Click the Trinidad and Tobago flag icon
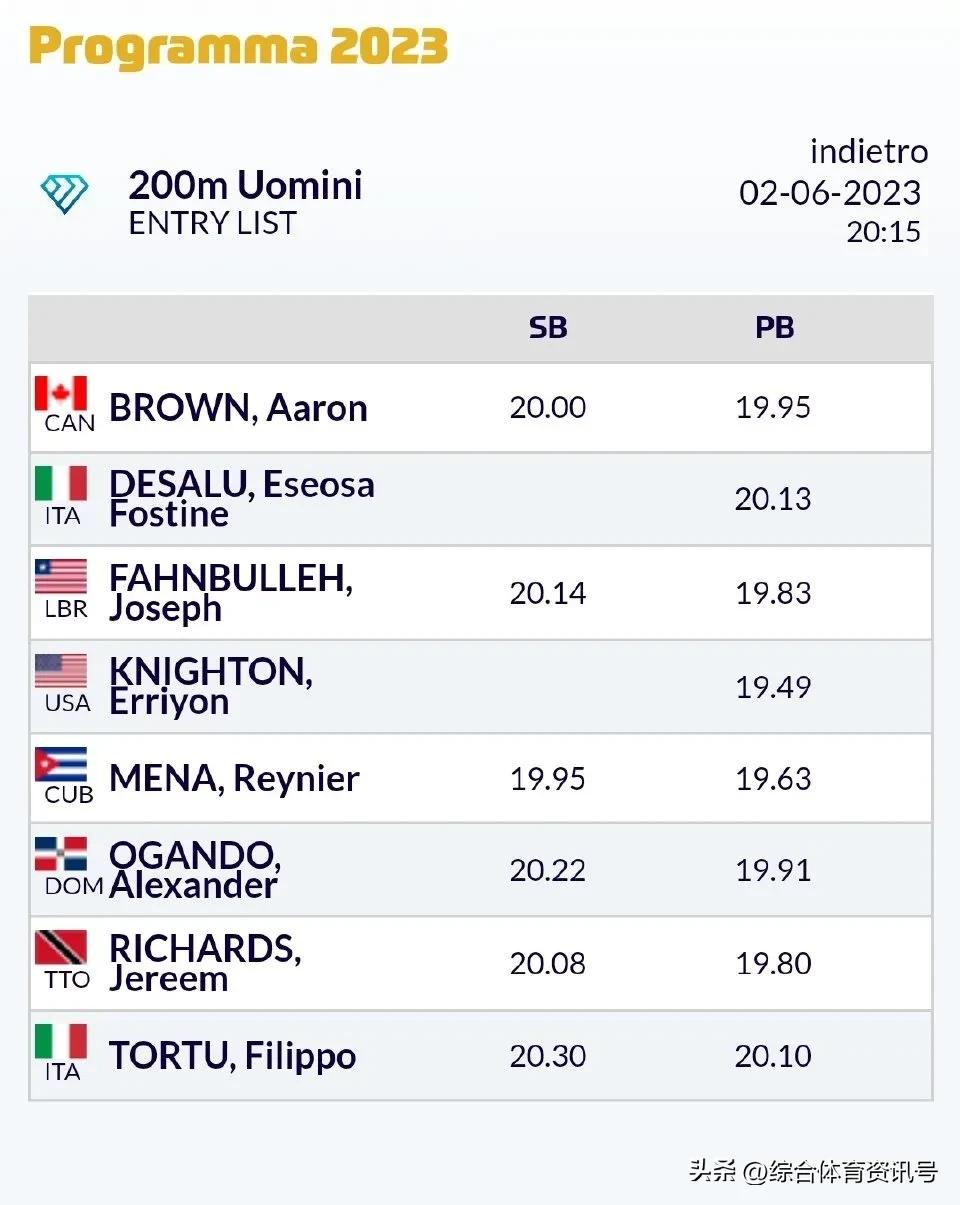This screenshot has height=1205, width=960. 61,948
